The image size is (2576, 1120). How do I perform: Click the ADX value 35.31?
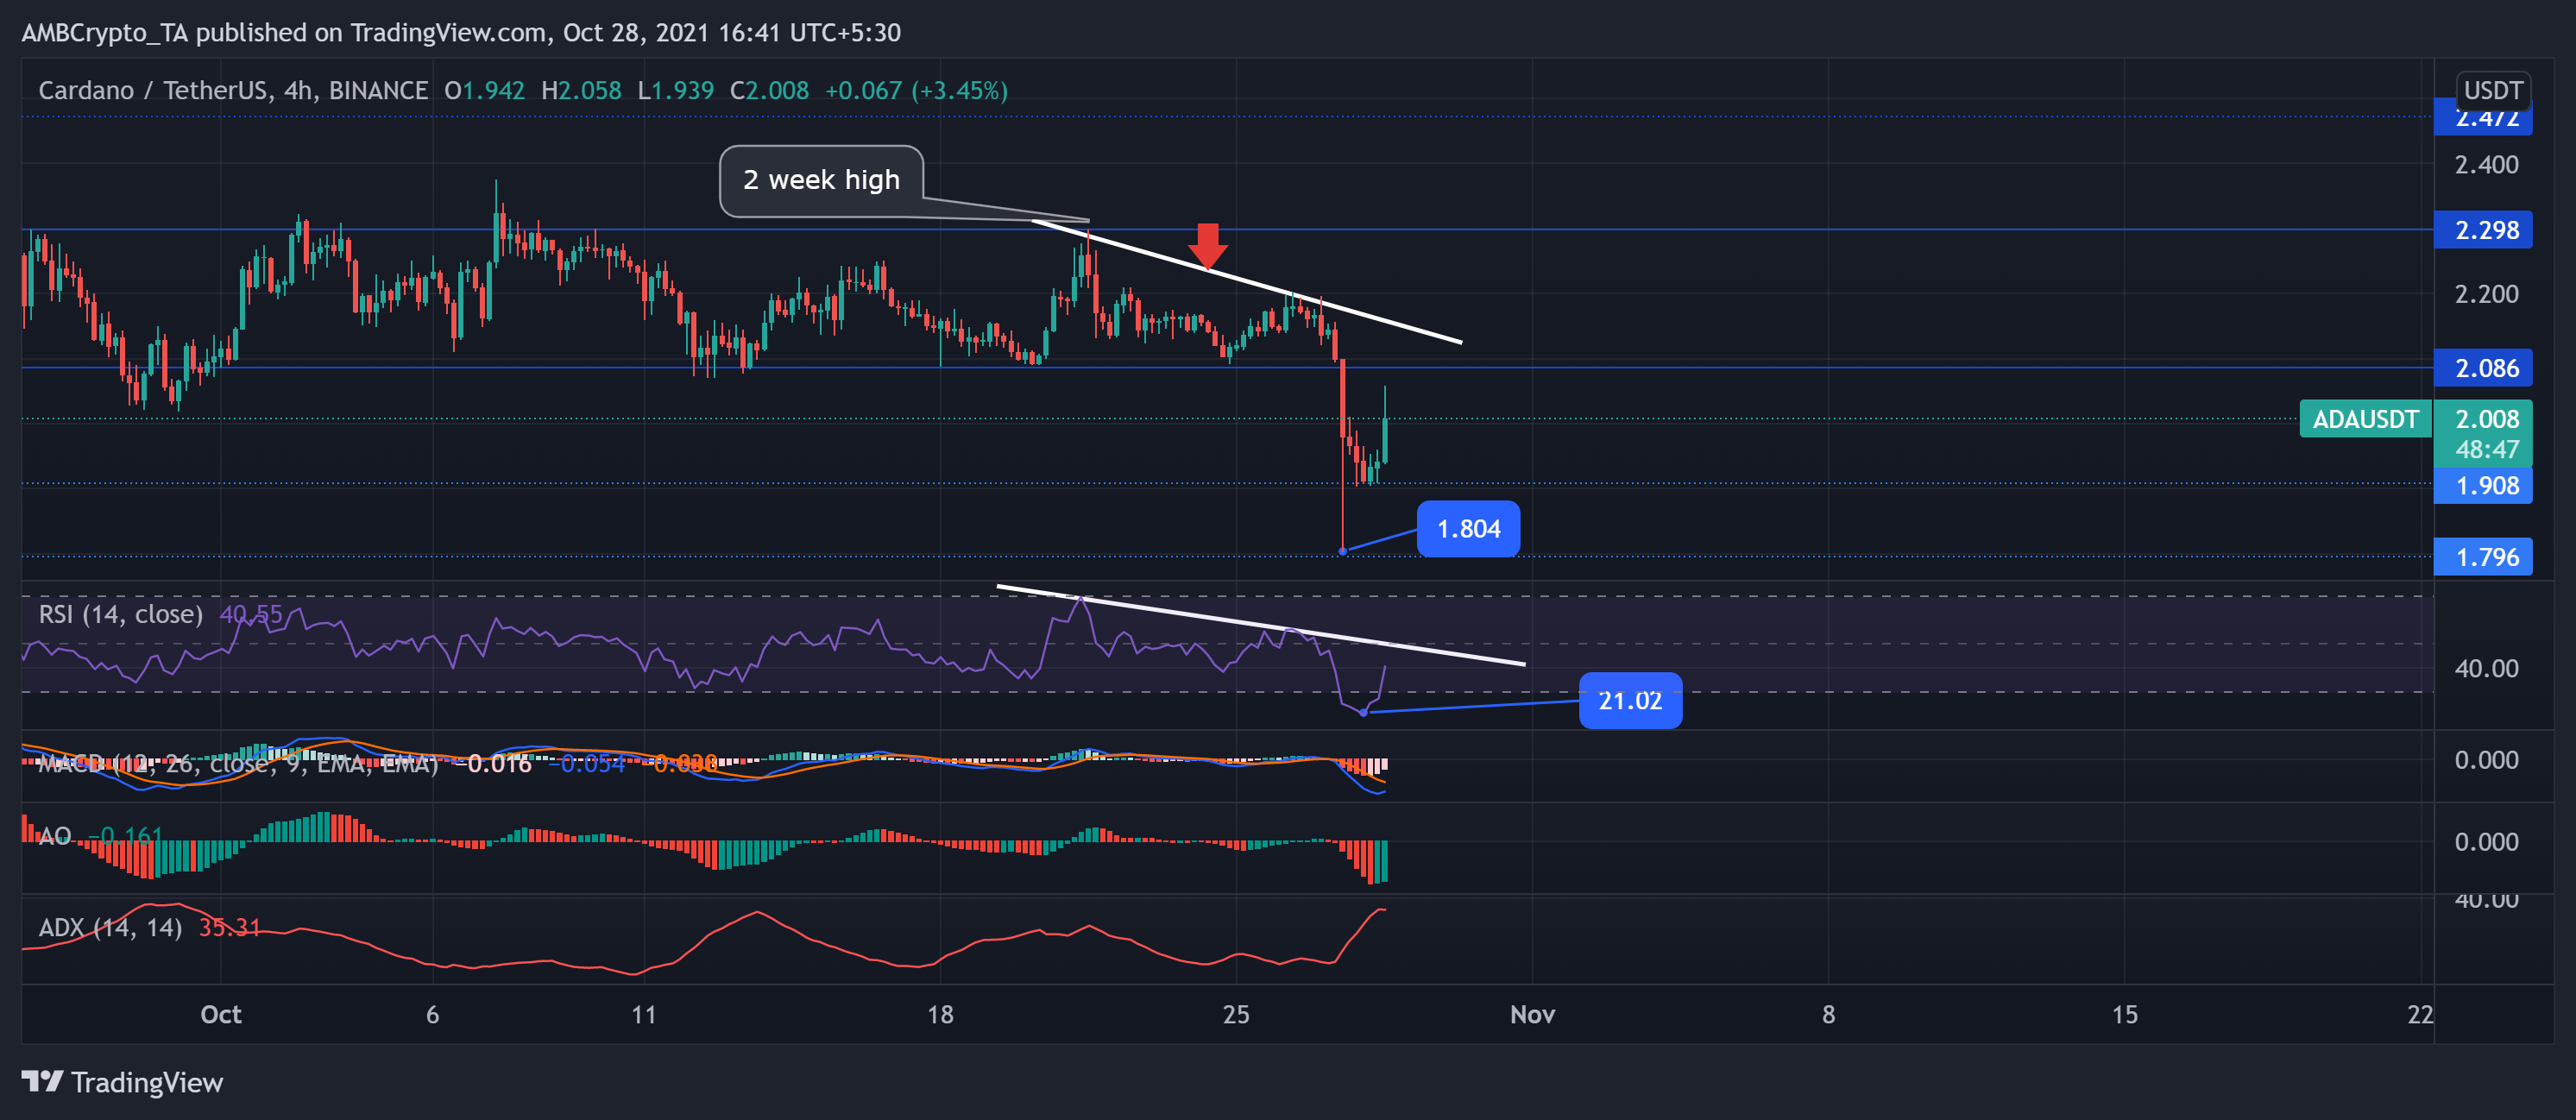click(229, 928)
